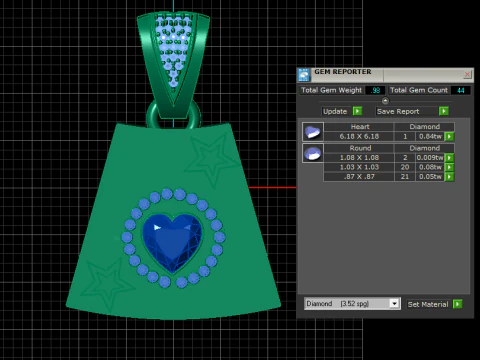
Task: Click the Heart shape header cell
Action: [359, 127]
